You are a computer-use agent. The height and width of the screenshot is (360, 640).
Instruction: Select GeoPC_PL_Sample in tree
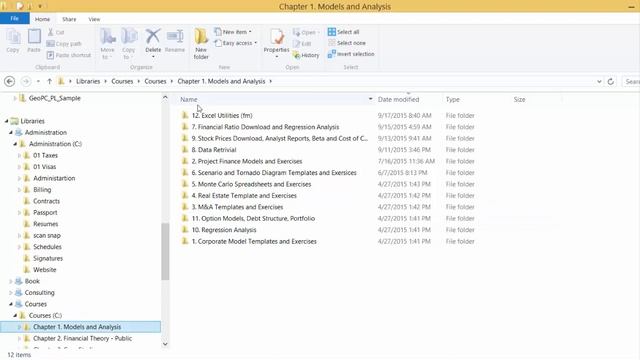point(54,98)
